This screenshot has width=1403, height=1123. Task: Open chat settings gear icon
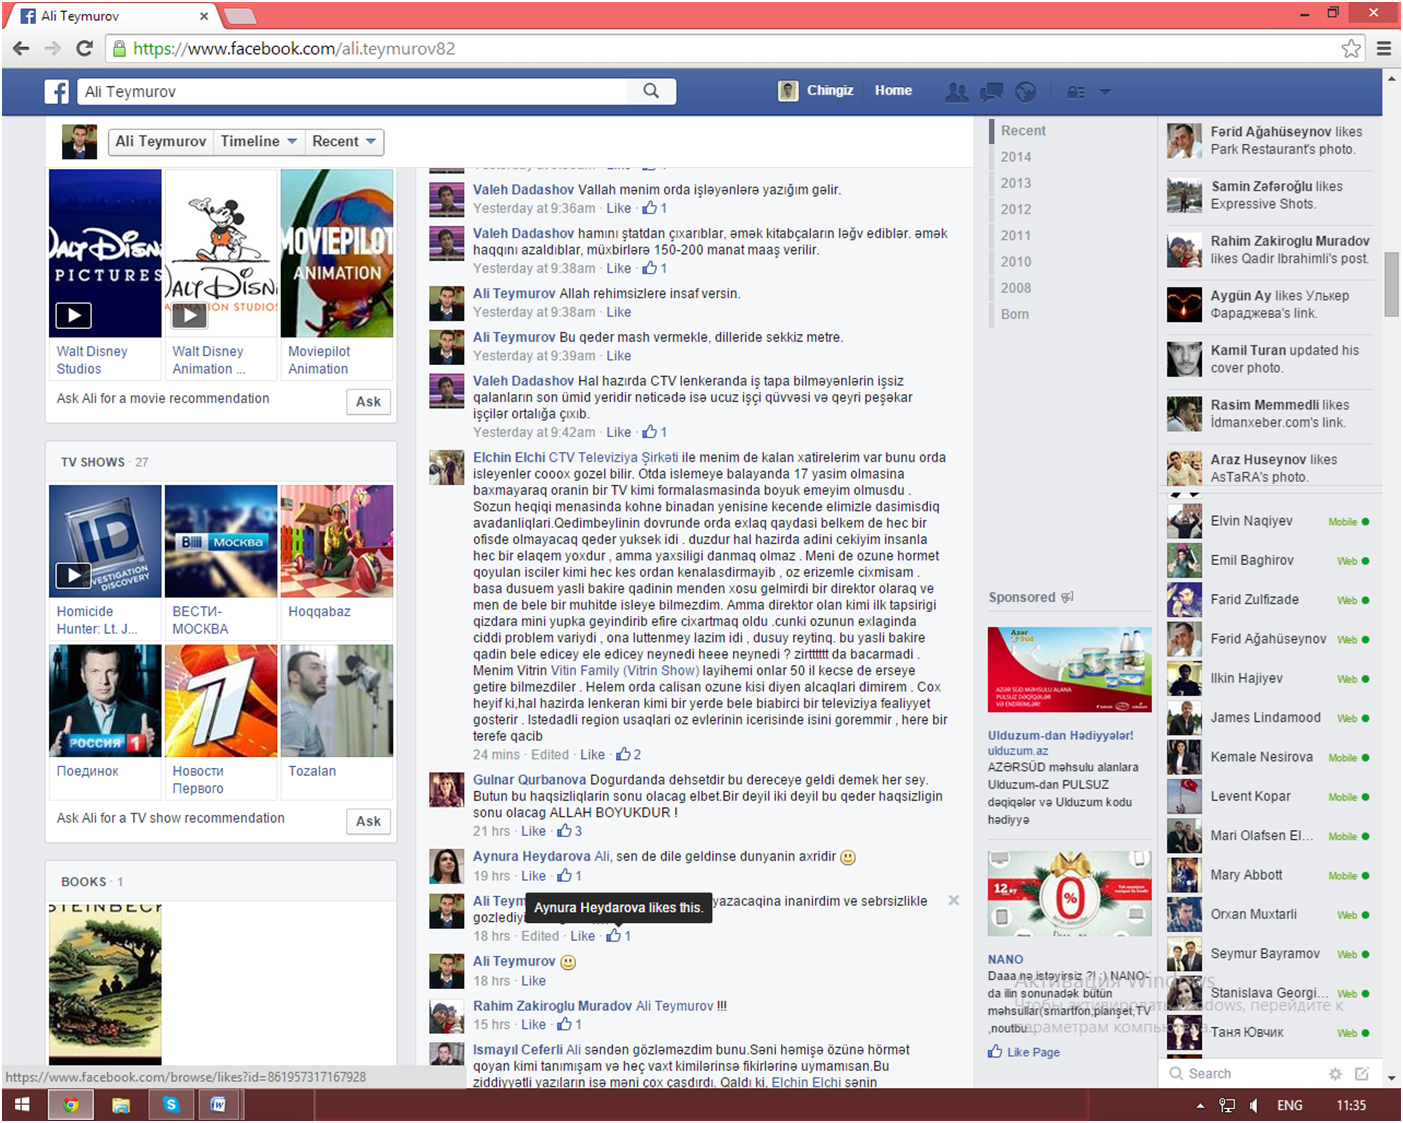1335,1074
